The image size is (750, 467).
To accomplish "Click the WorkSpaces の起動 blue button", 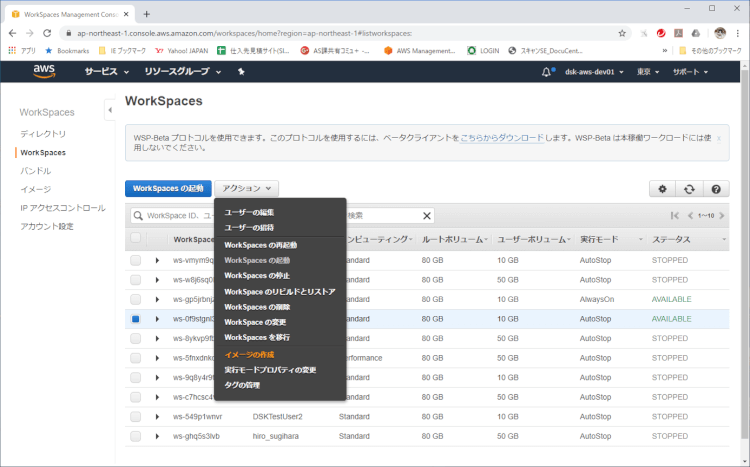I will [x=168, y=188].
